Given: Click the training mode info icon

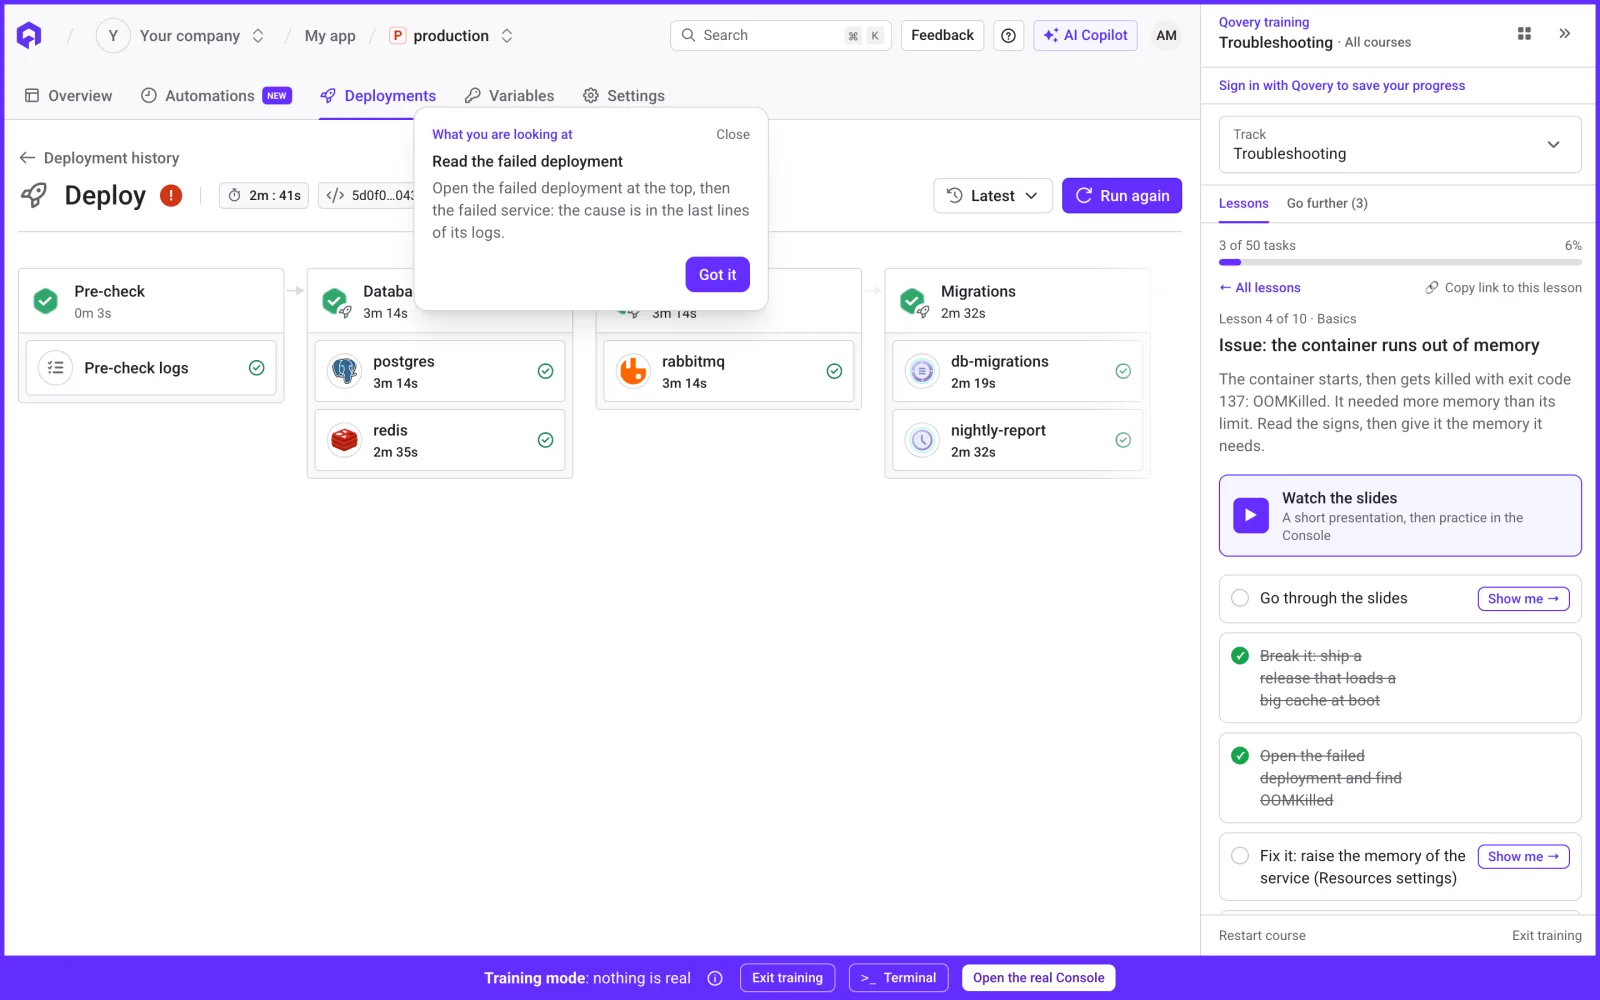Looking at the screenshot, I should click(715, 978).
